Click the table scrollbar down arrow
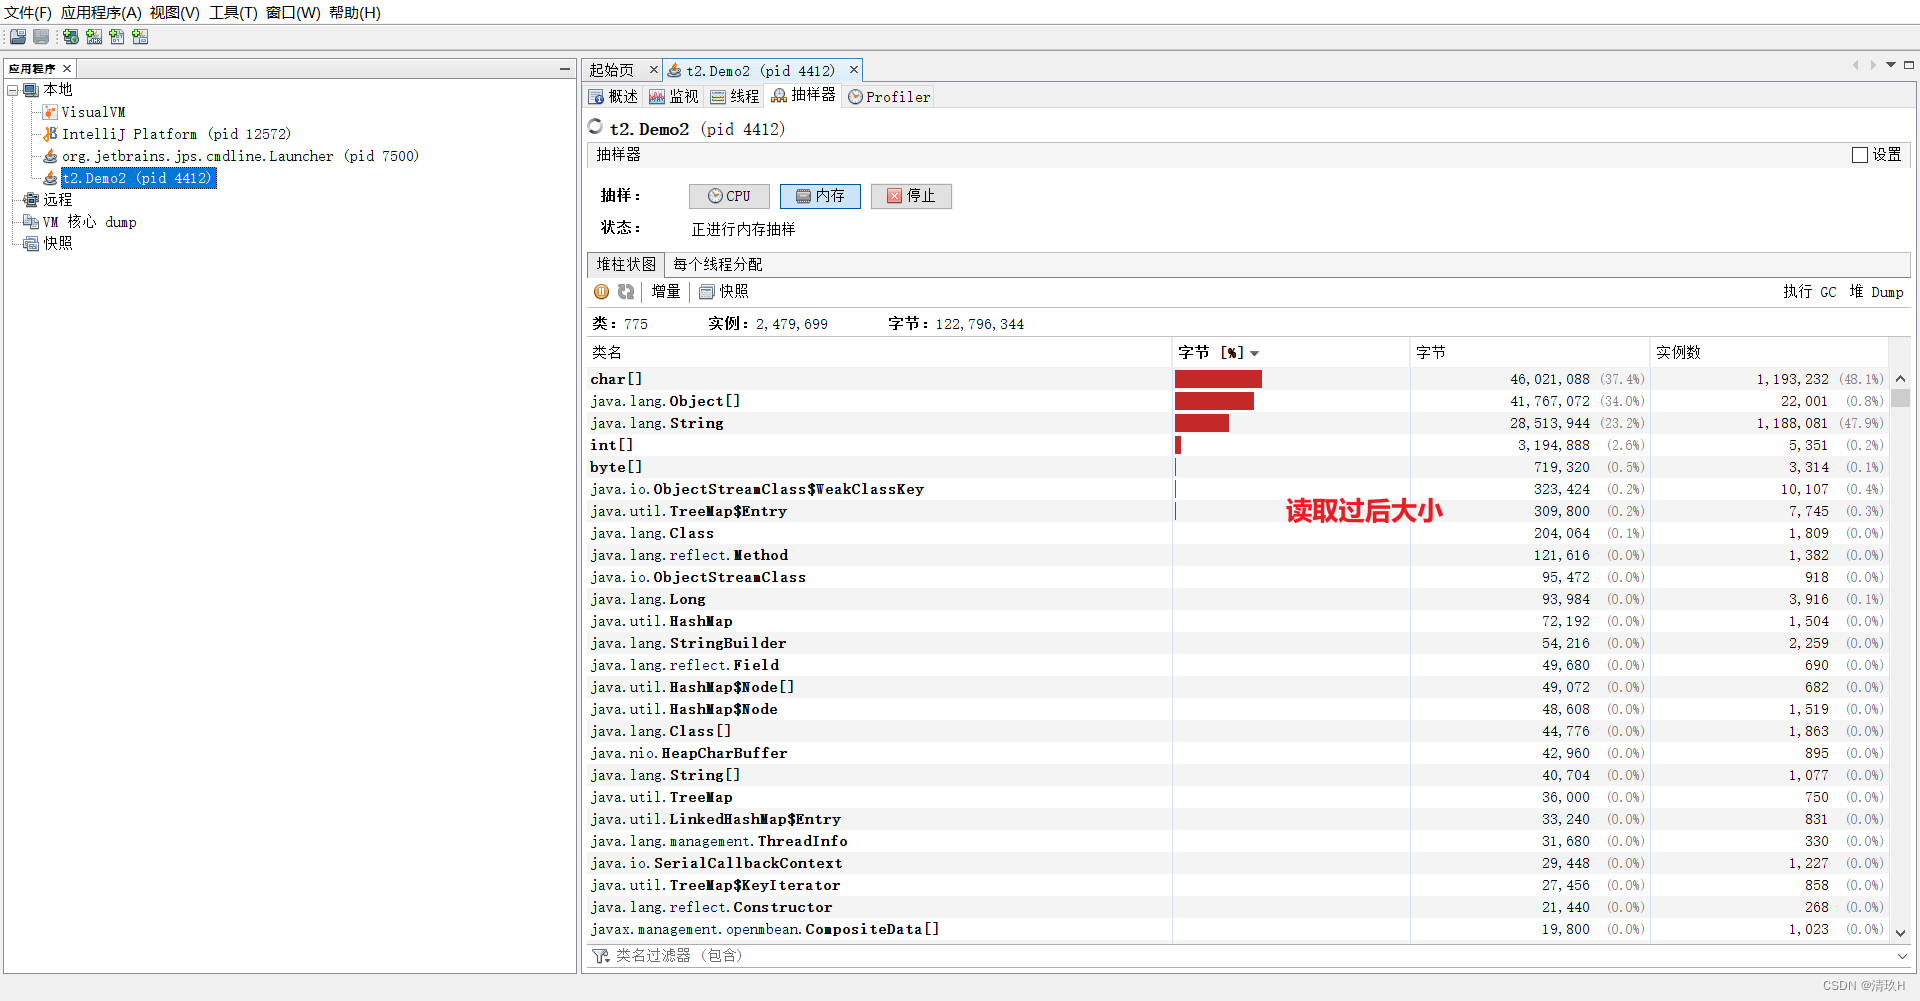The image size is (1920, 1001). 1900,932
